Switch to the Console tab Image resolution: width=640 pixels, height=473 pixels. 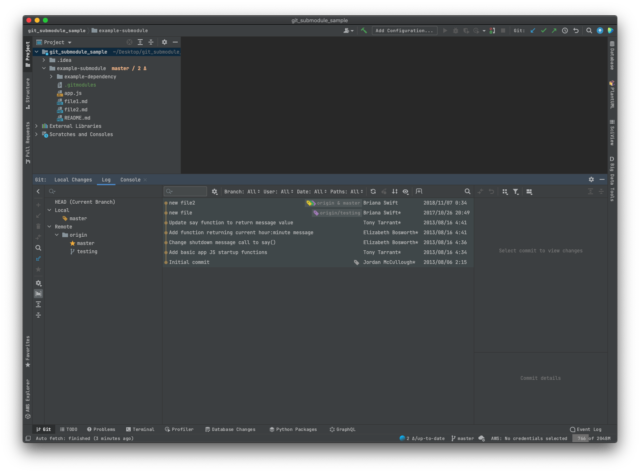[130, 180]
